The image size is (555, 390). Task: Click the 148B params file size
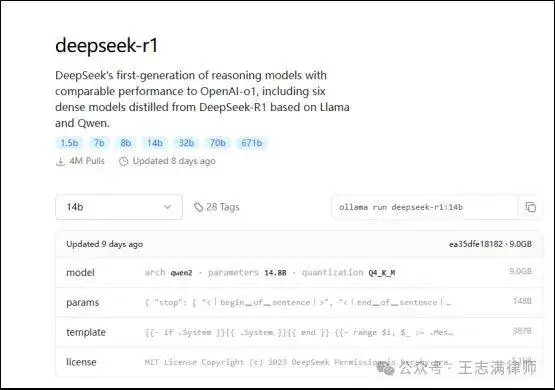point(522,301)
